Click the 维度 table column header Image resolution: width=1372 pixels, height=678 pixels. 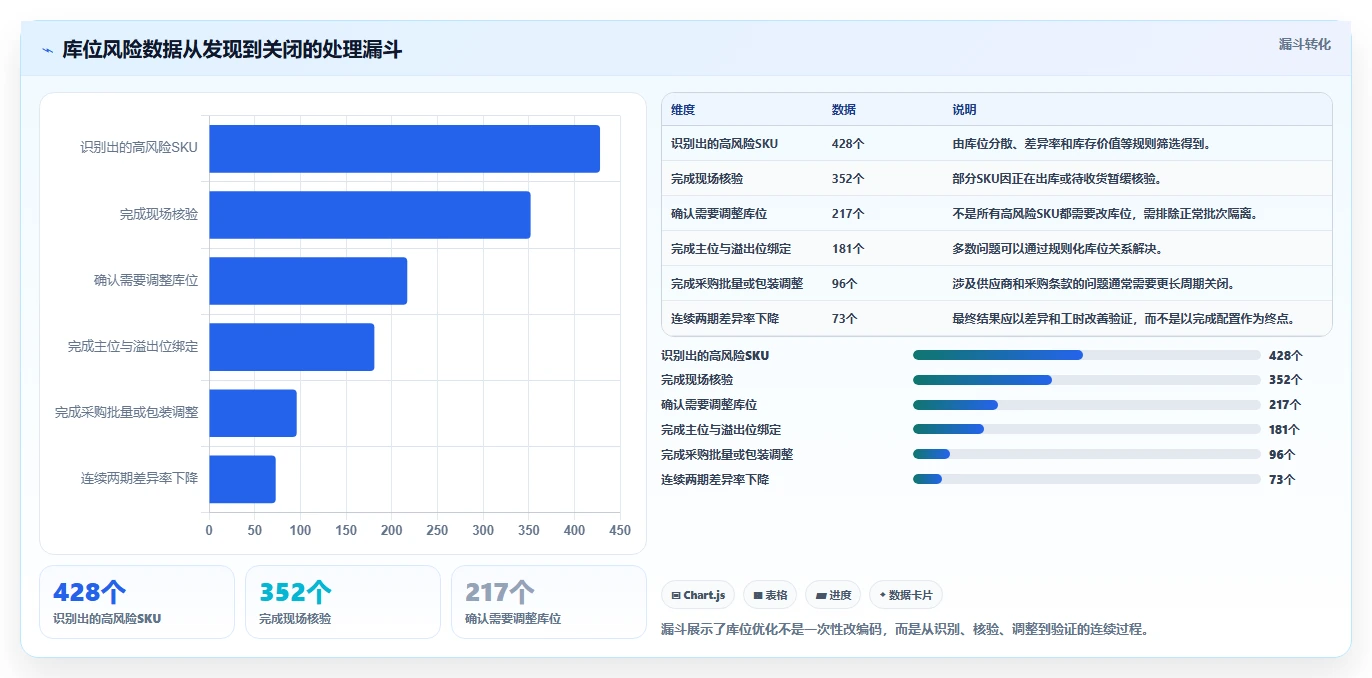pos(683,110)
